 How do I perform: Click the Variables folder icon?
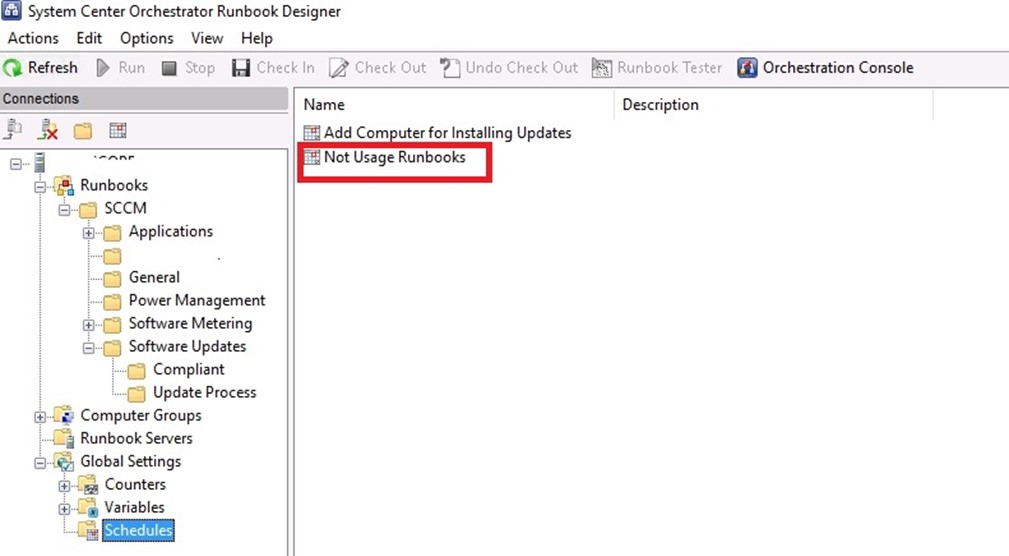(x=88, y=508)
